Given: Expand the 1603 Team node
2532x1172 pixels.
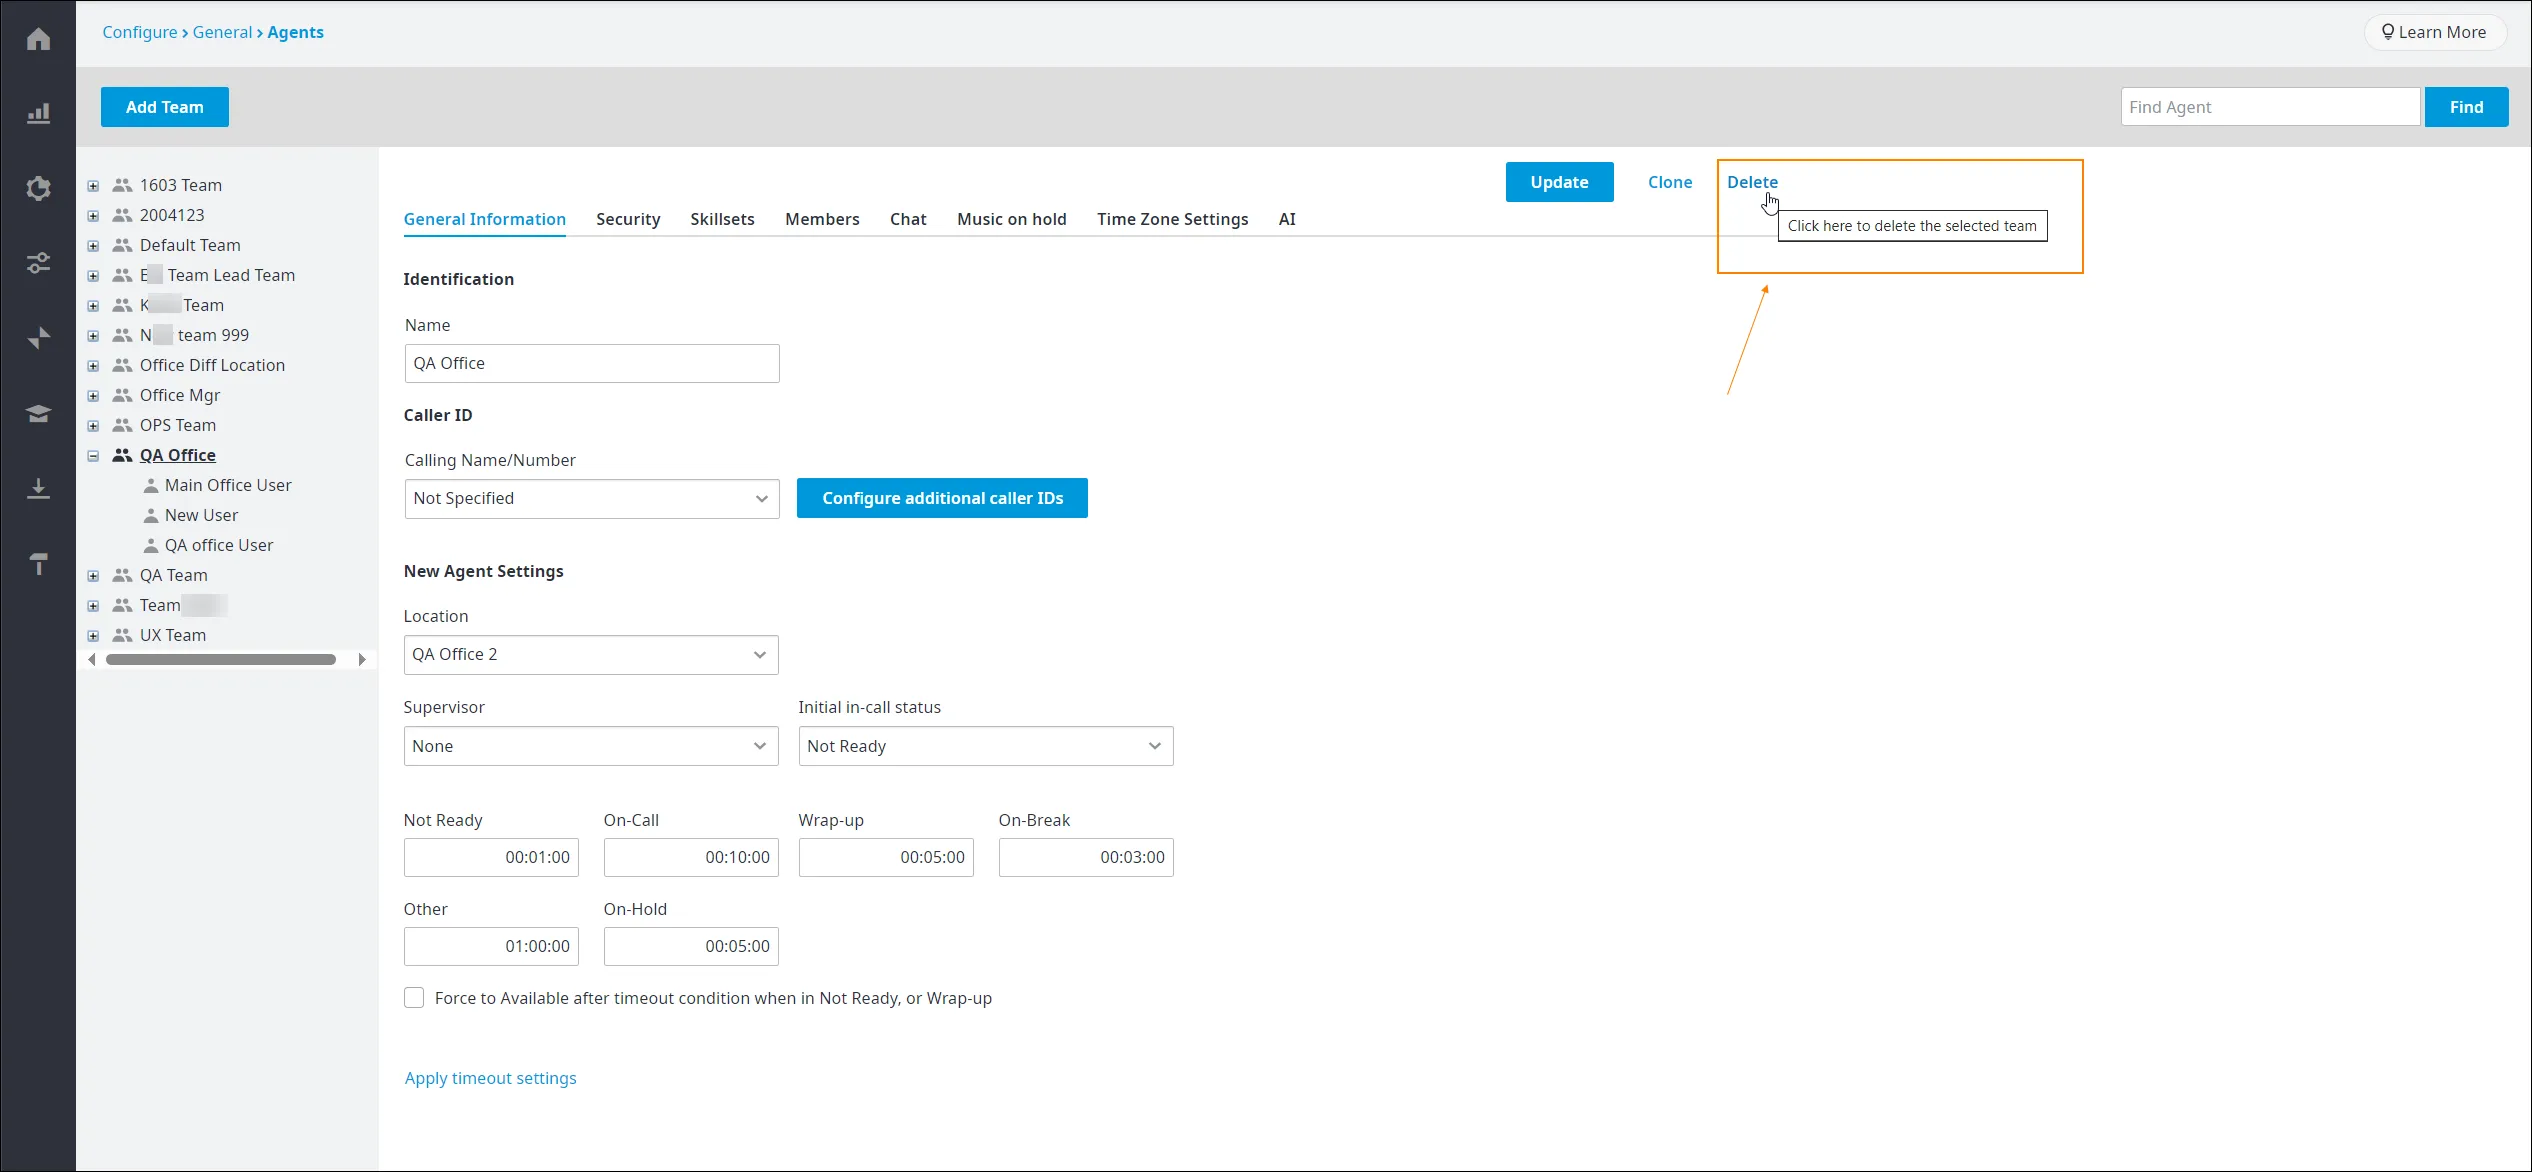Looking at the screenshot, I should 93,186.
